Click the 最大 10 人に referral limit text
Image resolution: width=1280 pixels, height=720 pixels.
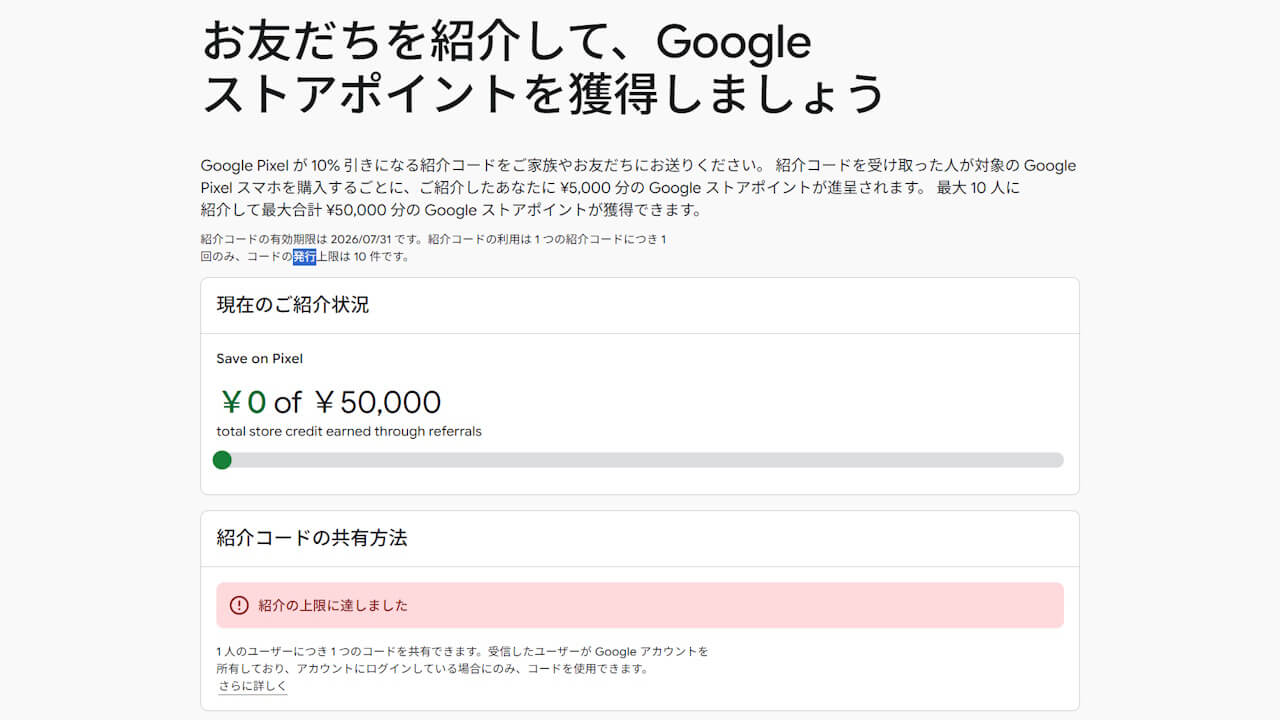point(978,187)
